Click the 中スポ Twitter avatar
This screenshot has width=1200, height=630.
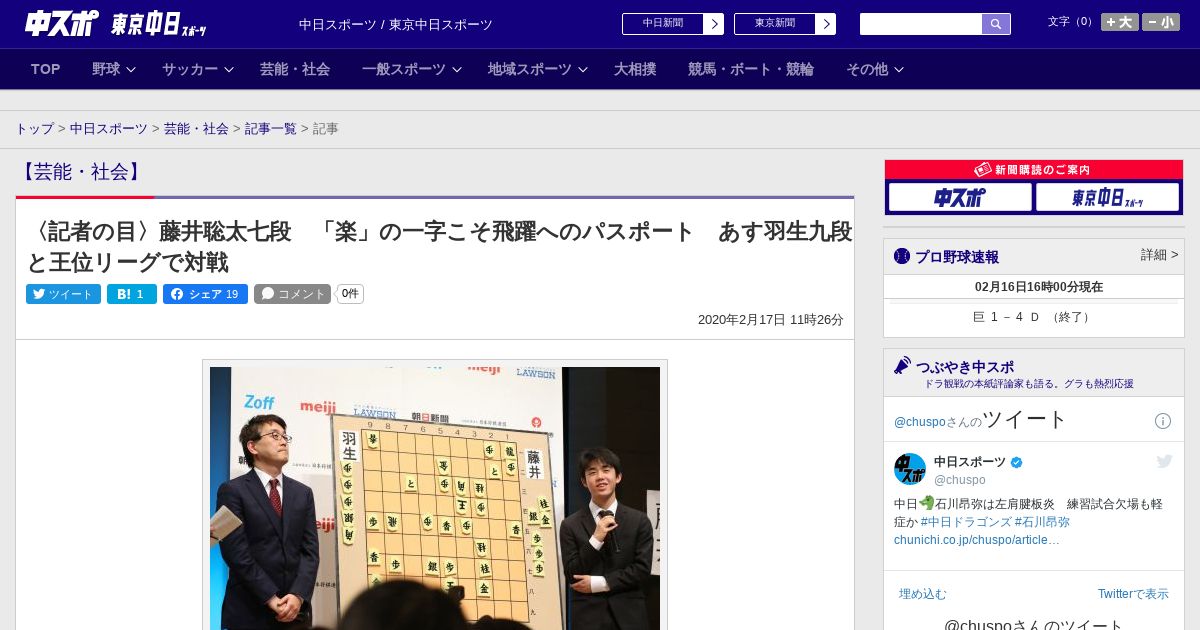pyautogui.click(x=910, y=469)
